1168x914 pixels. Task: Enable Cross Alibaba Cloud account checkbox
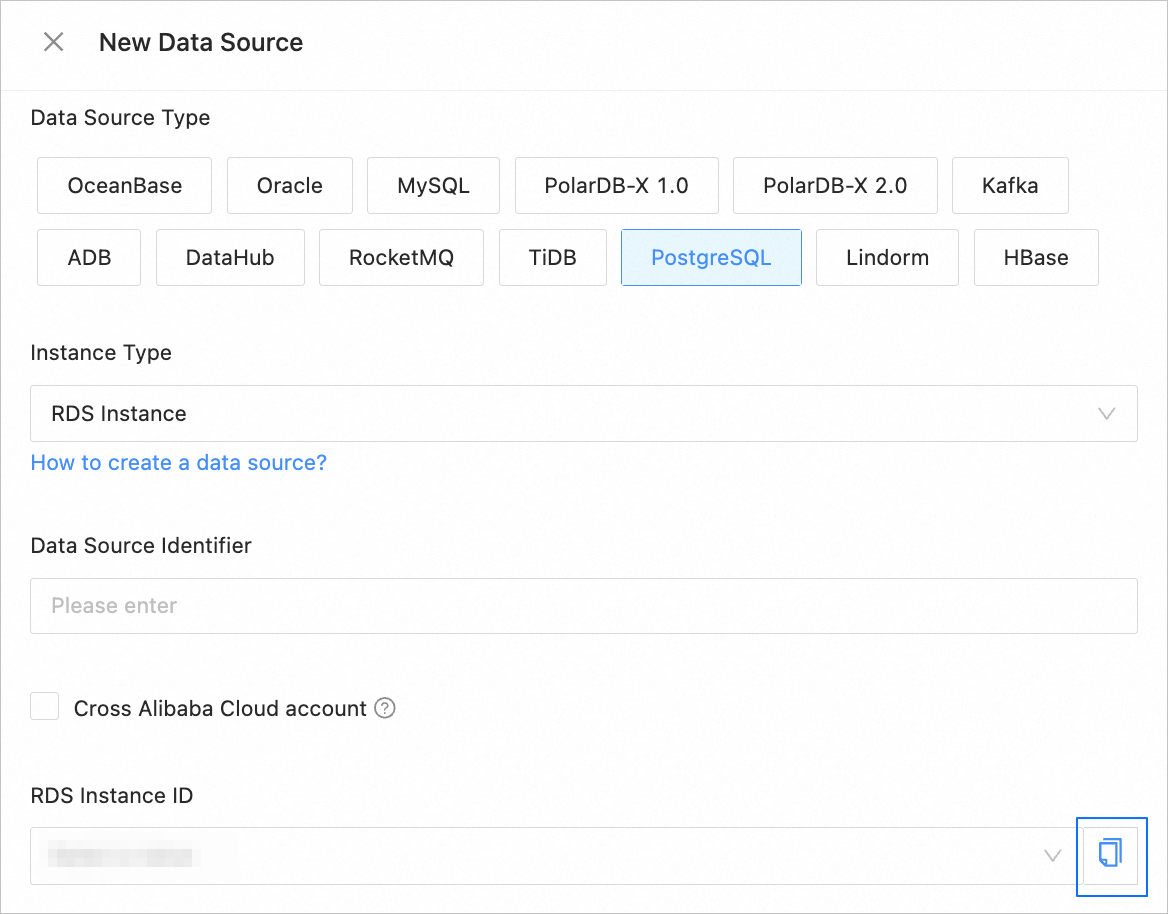pyautogui.click(x=45, y=706)
